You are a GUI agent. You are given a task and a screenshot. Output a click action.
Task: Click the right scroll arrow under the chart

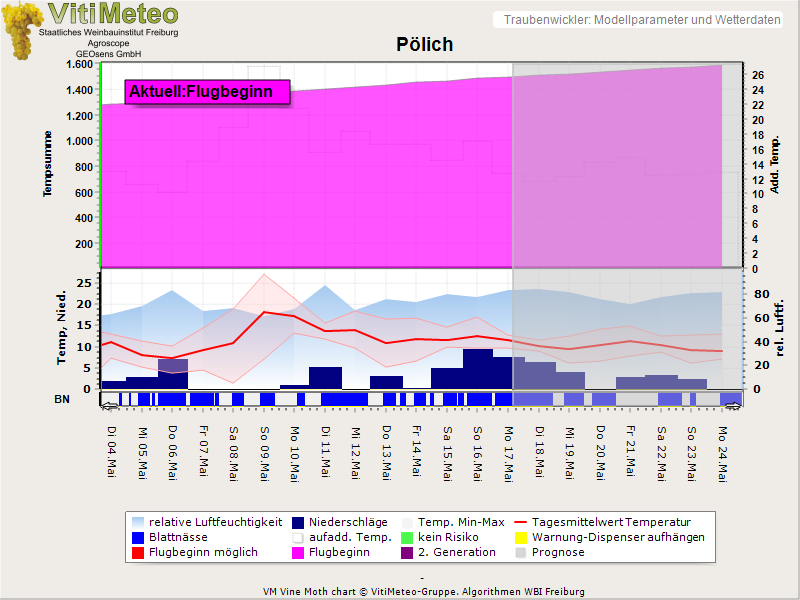733,405
